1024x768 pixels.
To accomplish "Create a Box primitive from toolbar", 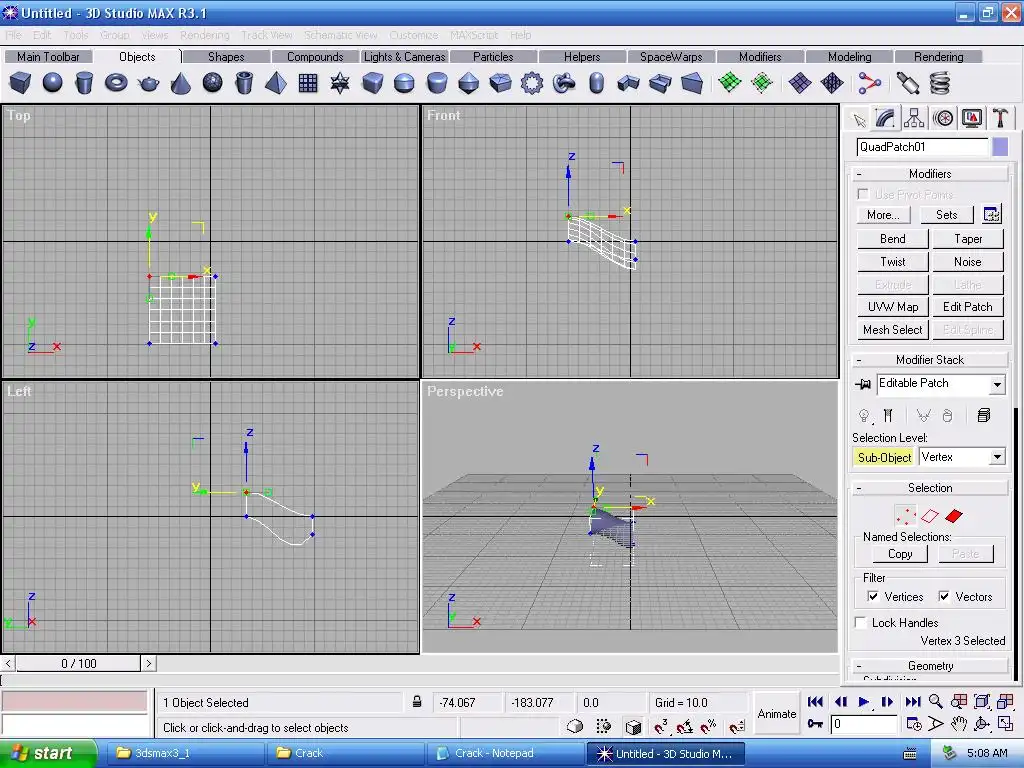I will 20,84.
